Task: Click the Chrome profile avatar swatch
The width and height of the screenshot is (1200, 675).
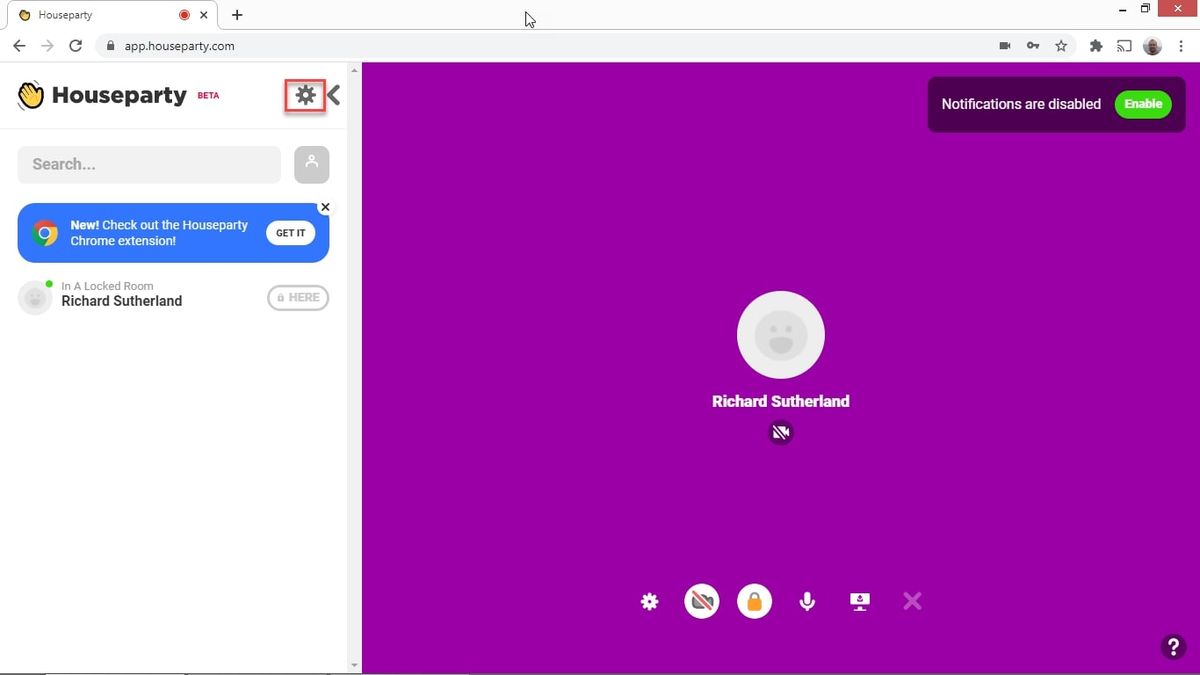Action: (1151, 46)
